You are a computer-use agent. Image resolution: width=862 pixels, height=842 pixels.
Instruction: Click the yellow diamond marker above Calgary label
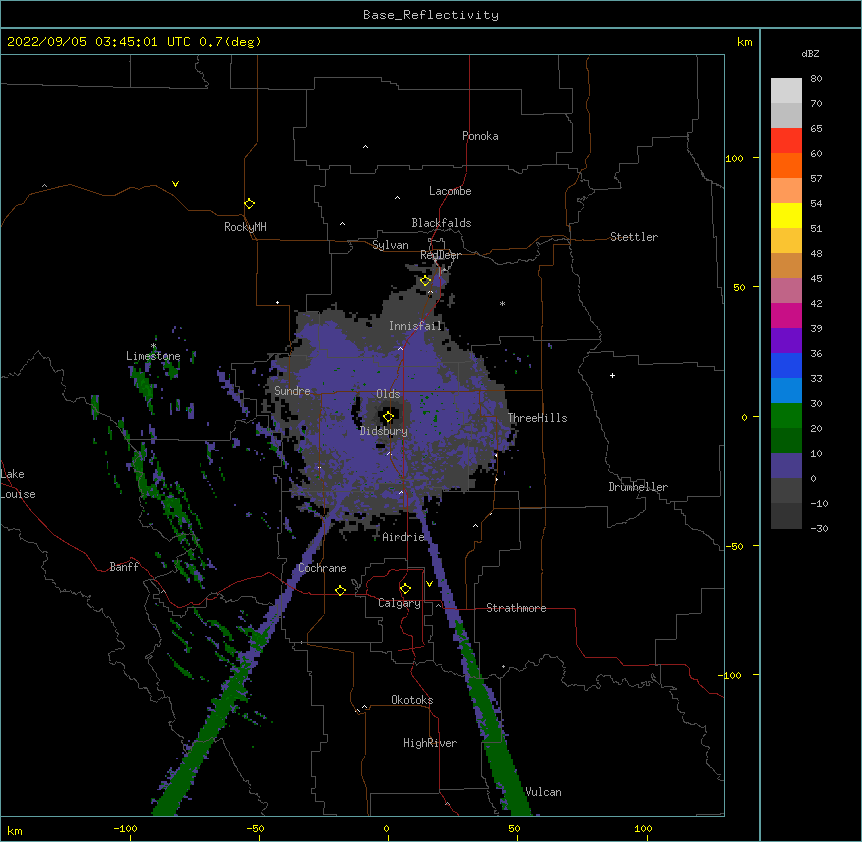(405, 589)
